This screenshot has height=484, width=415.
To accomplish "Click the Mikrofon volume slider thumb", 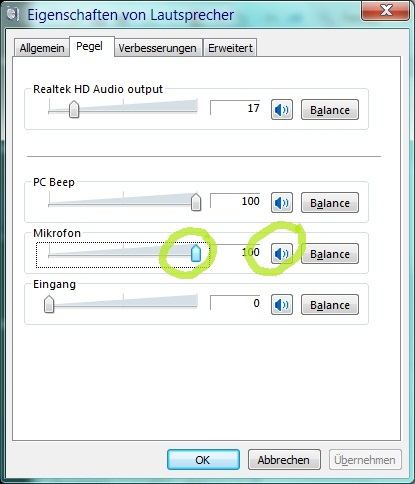I will tap(196, 253).
